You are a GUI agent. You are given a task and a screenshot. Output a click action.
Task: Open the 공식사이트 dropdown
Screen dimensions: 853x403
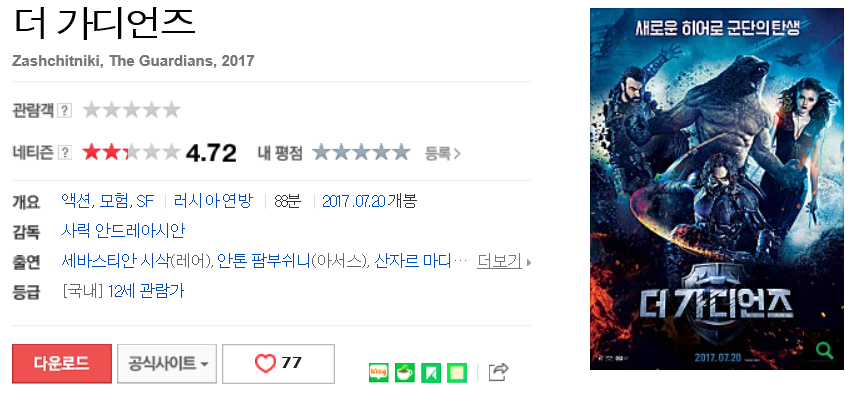tap(167, 363)
